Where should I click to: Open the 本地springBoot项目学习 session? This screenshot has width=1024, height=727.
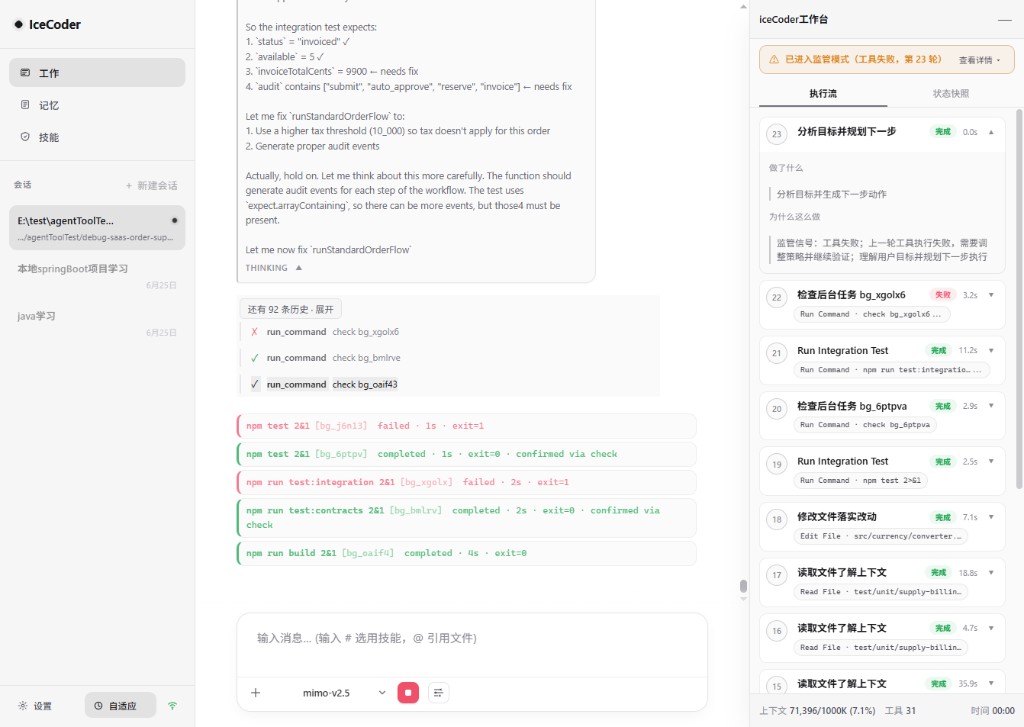click(x=97, y=276)
